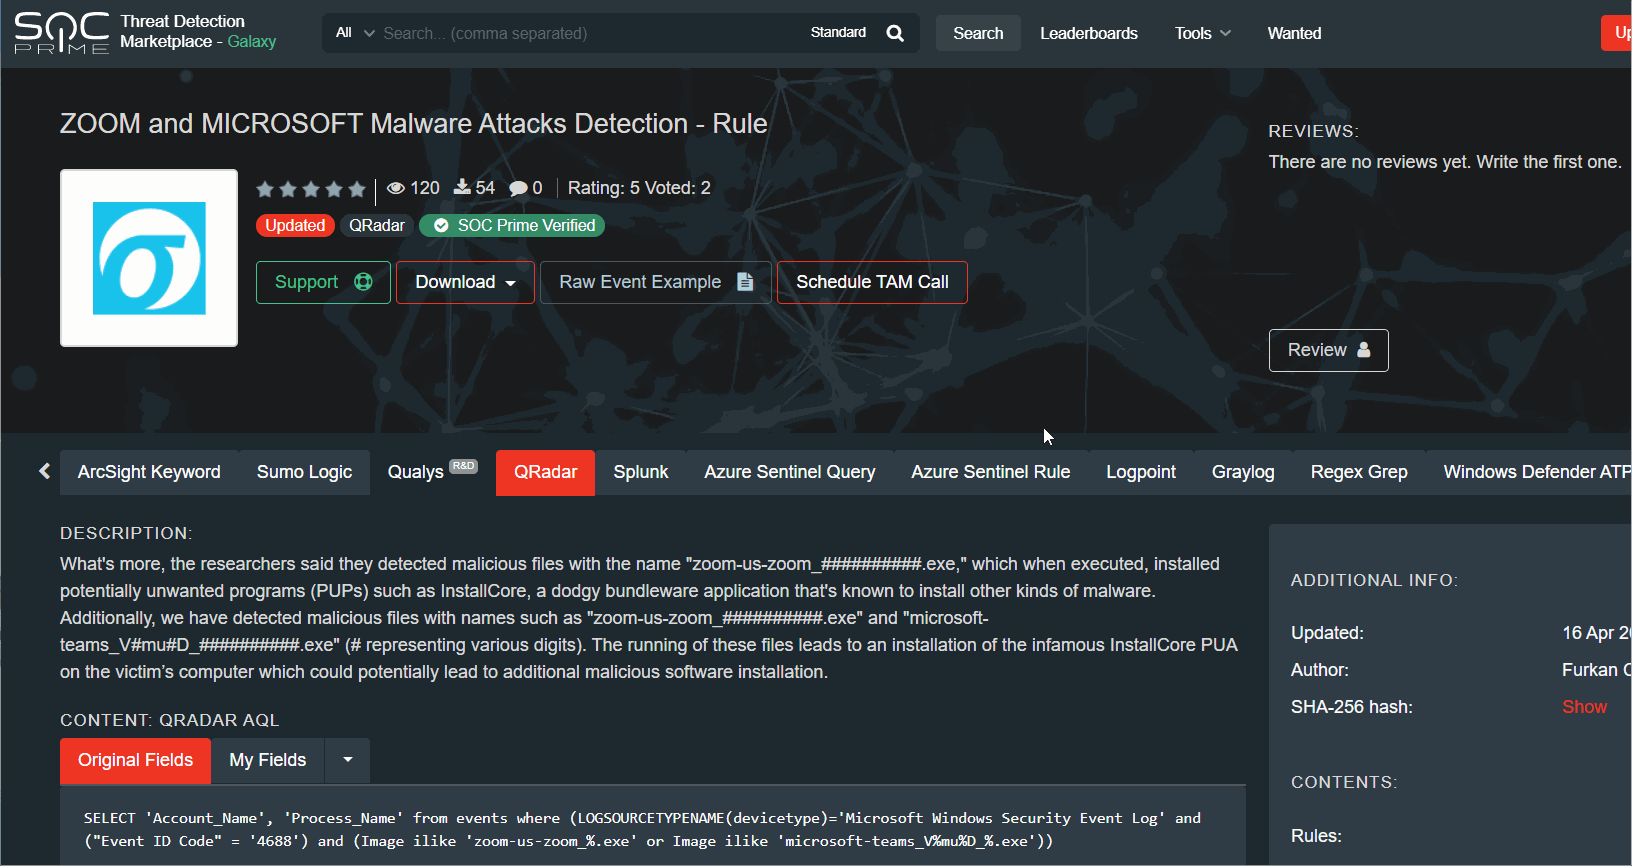Click into the search input field
1632x866 pixels.
pyautogui.click(x=590, y=33)
